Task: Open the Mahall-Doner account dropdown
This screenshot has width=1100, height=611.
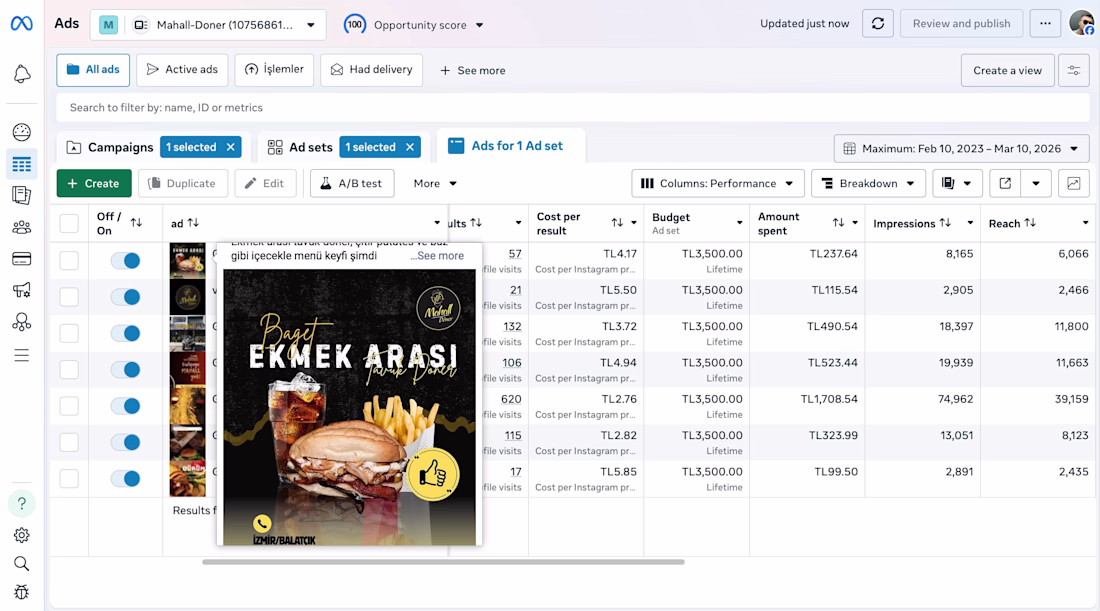Action: (x=208, y=25)
